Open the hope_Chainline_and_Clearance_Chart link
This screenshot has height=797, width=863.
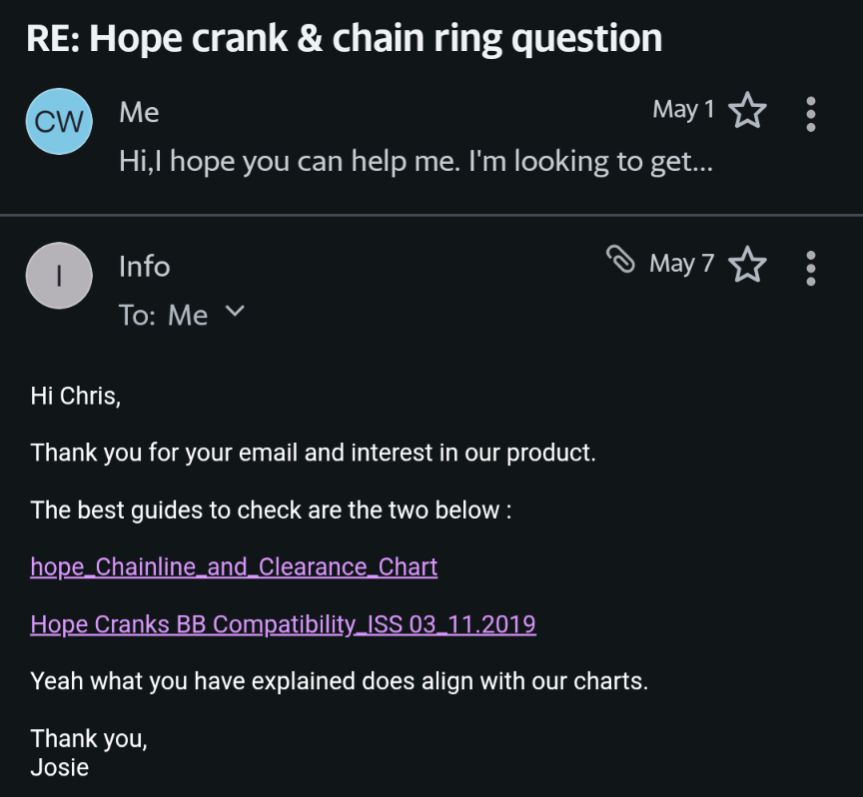[234, 567]
